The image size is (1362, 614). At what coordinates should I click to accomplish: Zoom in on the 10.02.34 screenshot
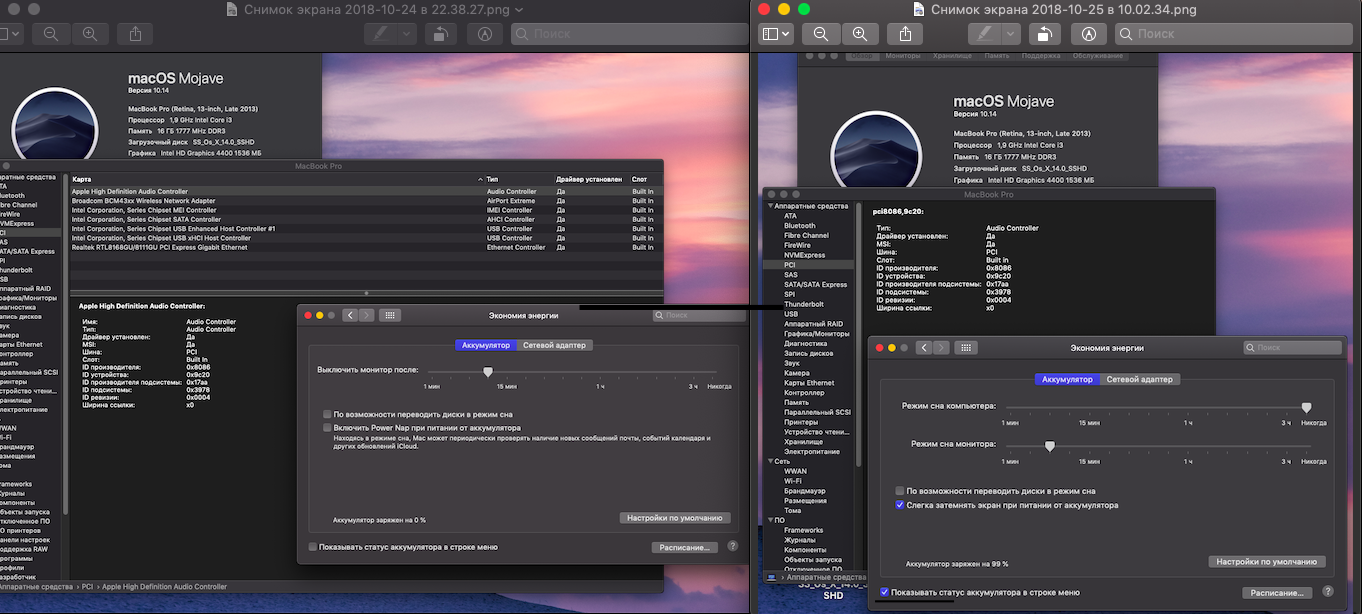859,34
